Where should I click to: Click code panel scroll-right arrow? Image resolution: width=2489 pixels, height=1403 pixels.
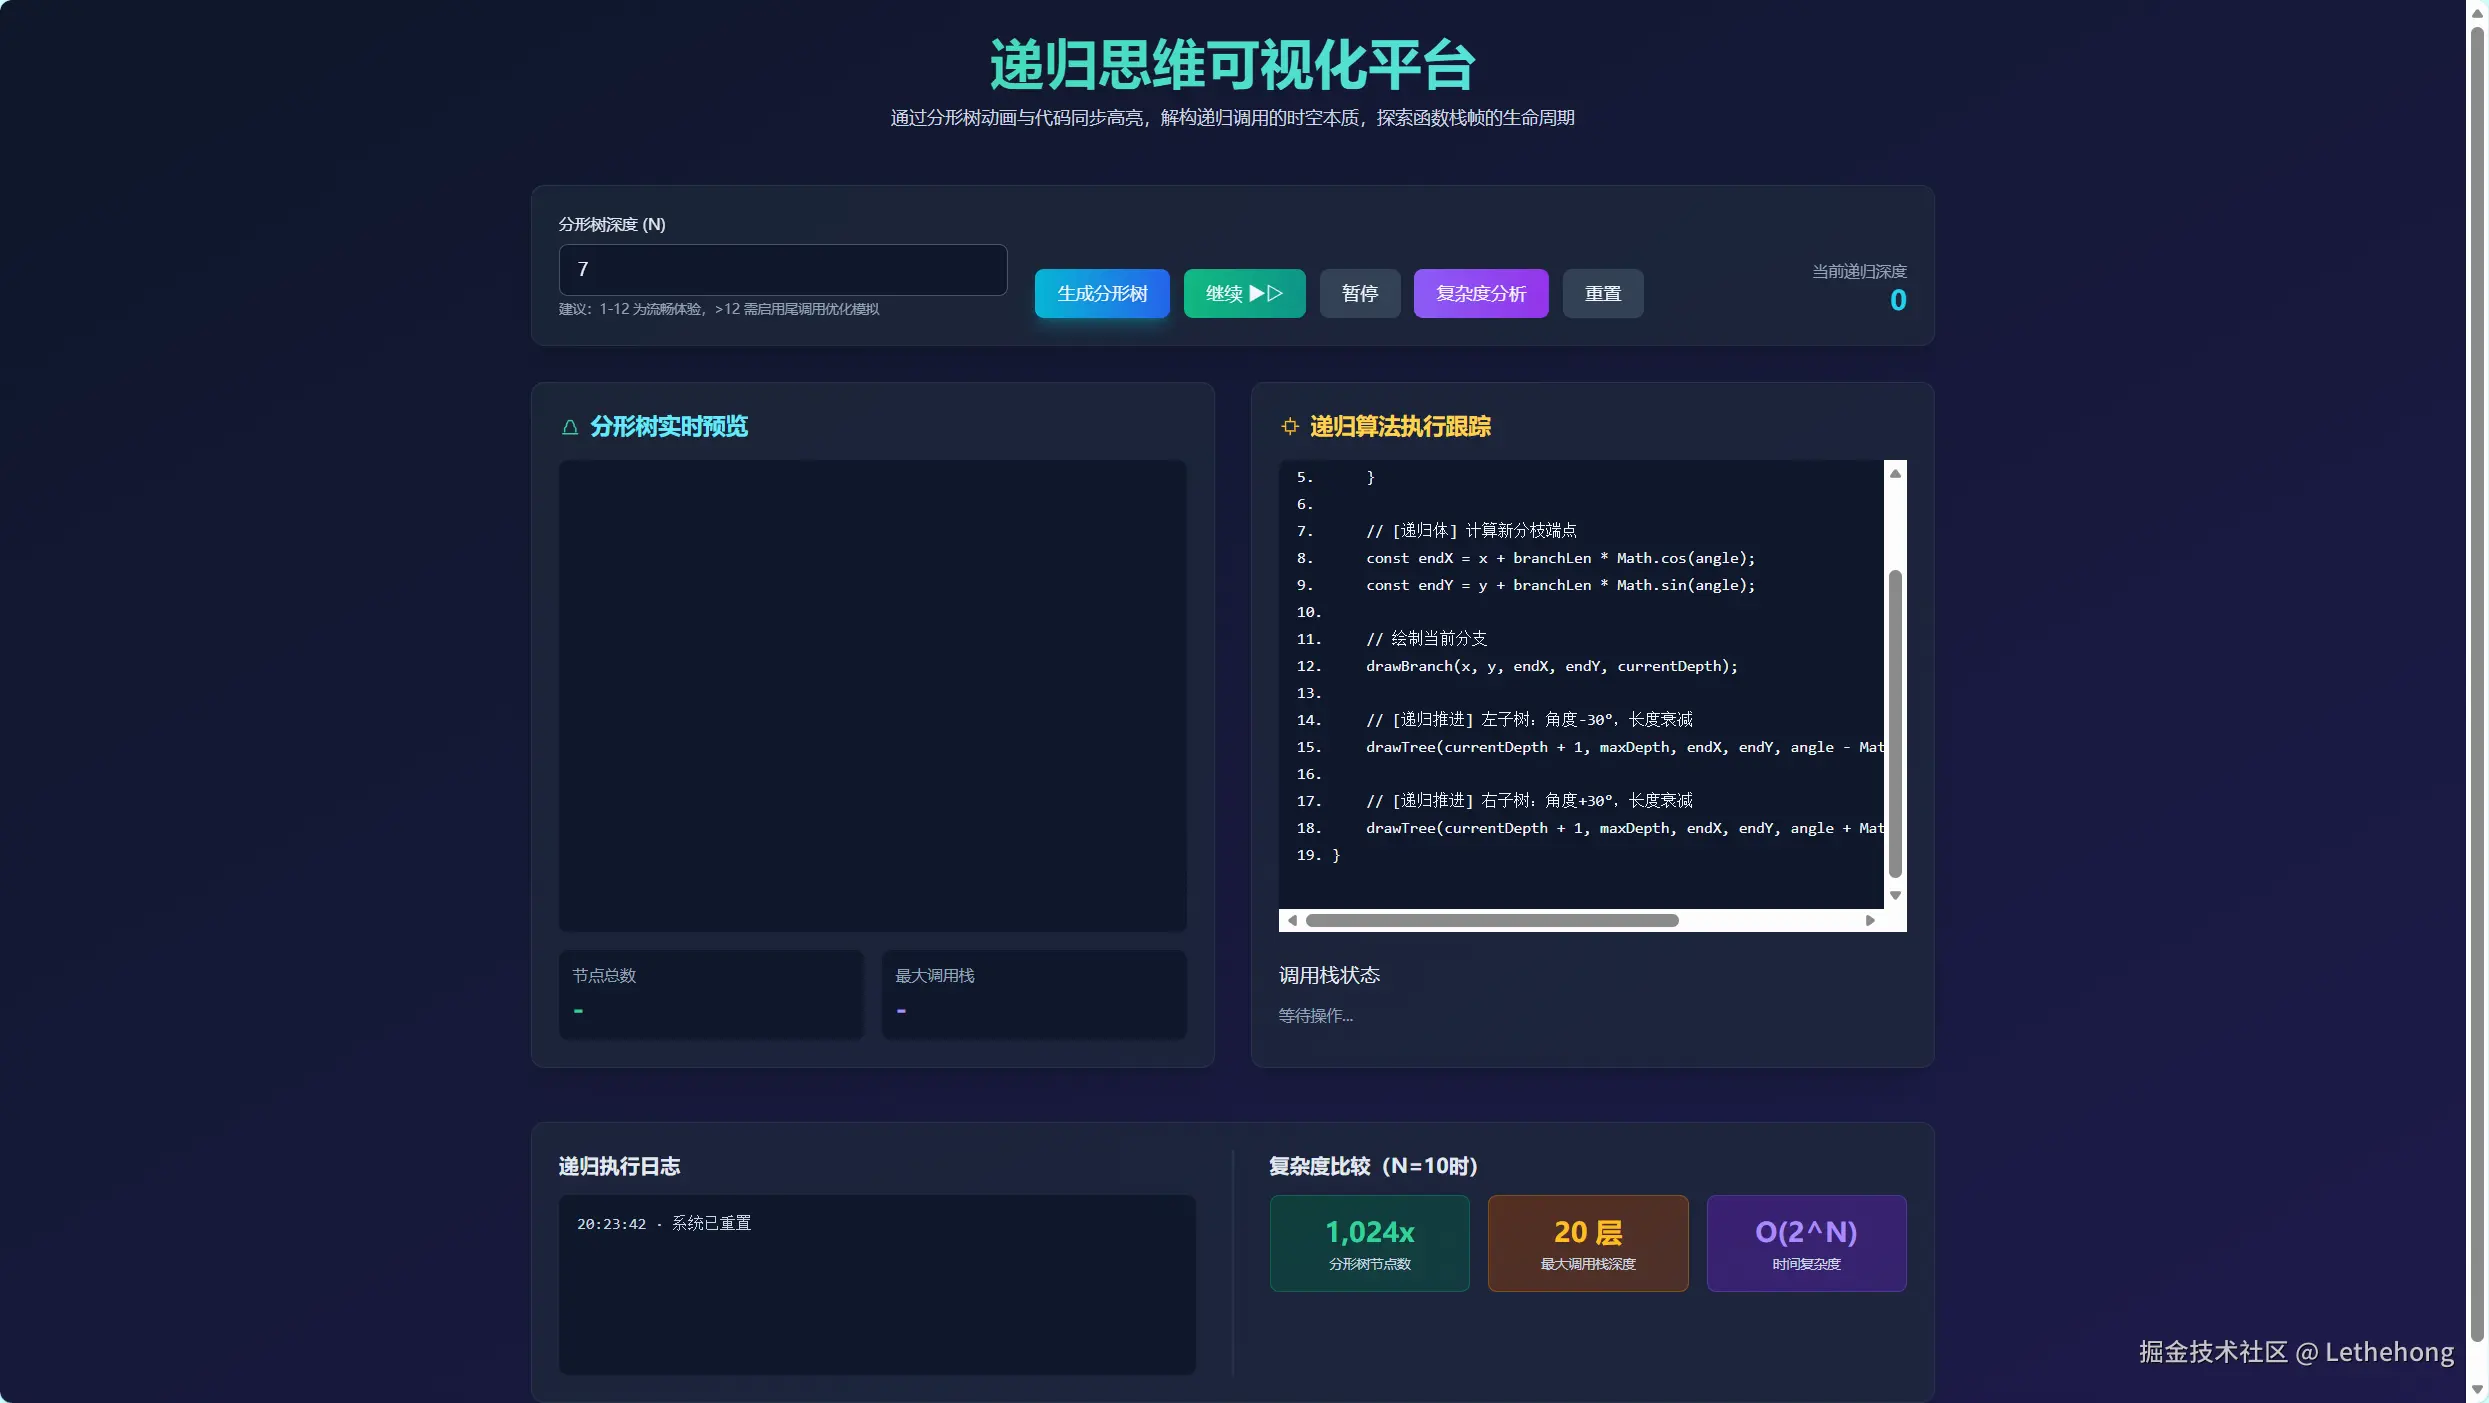click(x=1869, y=920)
